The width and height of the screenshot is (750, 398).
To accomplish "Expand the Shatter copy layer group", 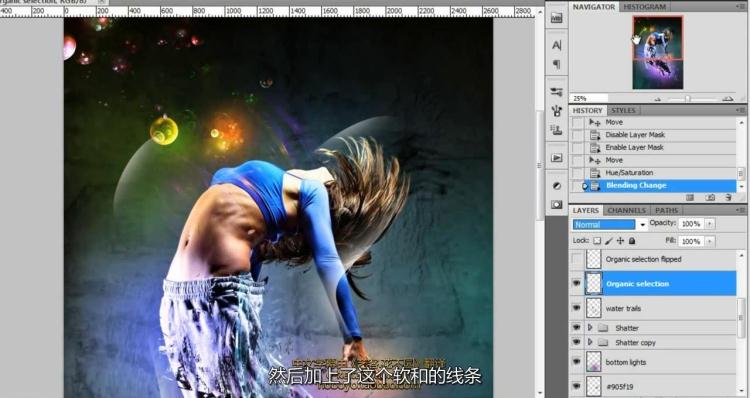I will click(590, 342).
